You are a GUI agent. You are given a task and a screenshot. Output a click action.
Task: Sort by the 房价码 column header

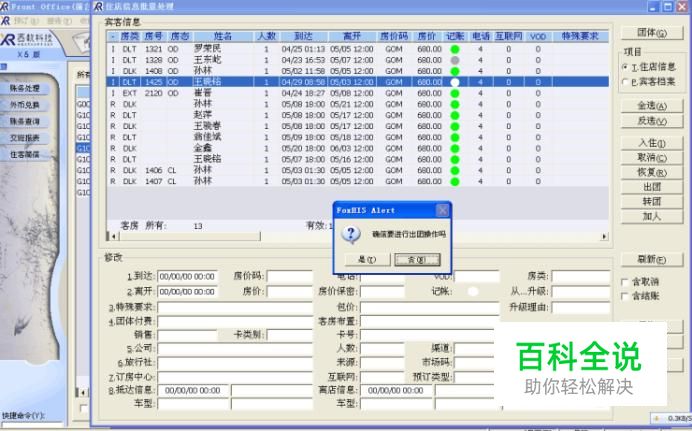394,36
